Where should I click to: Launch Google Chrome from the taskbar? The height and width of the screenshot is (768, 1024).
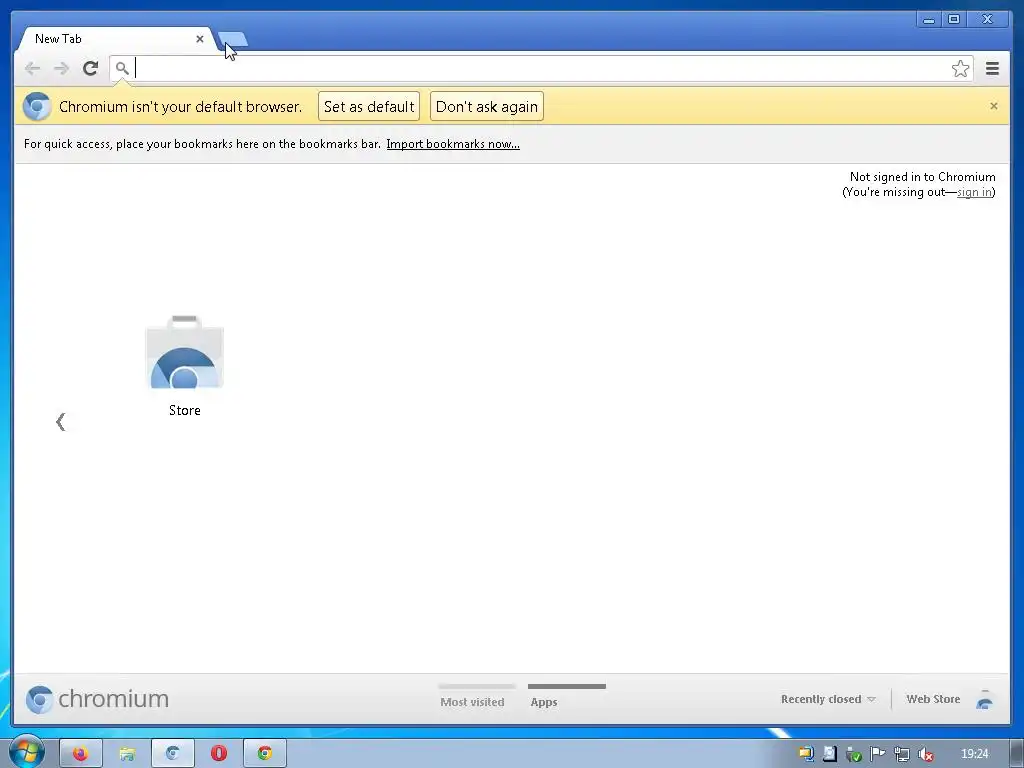264,754
